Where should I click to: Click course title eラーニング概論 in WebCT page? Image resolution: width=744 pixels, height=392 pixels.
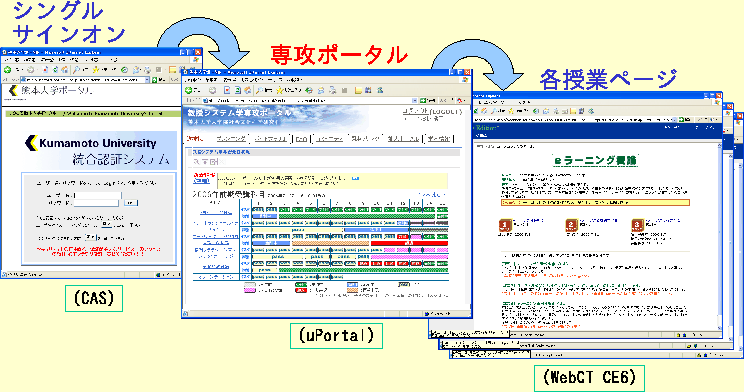tap(595, 160)
